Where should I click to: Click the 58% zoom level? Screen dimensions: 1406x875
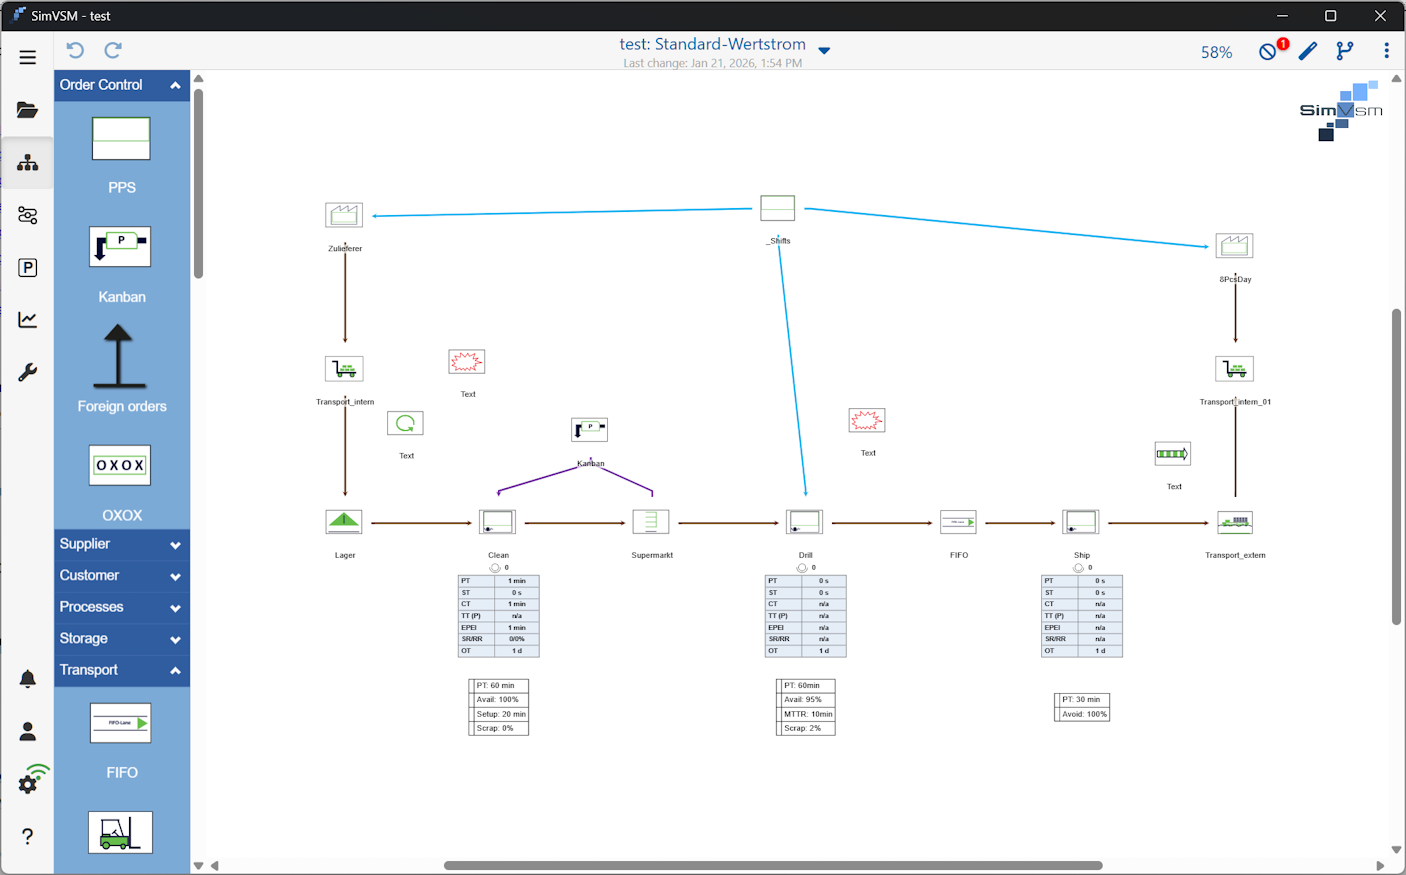pyautogui.click(x=1216, y=52)
